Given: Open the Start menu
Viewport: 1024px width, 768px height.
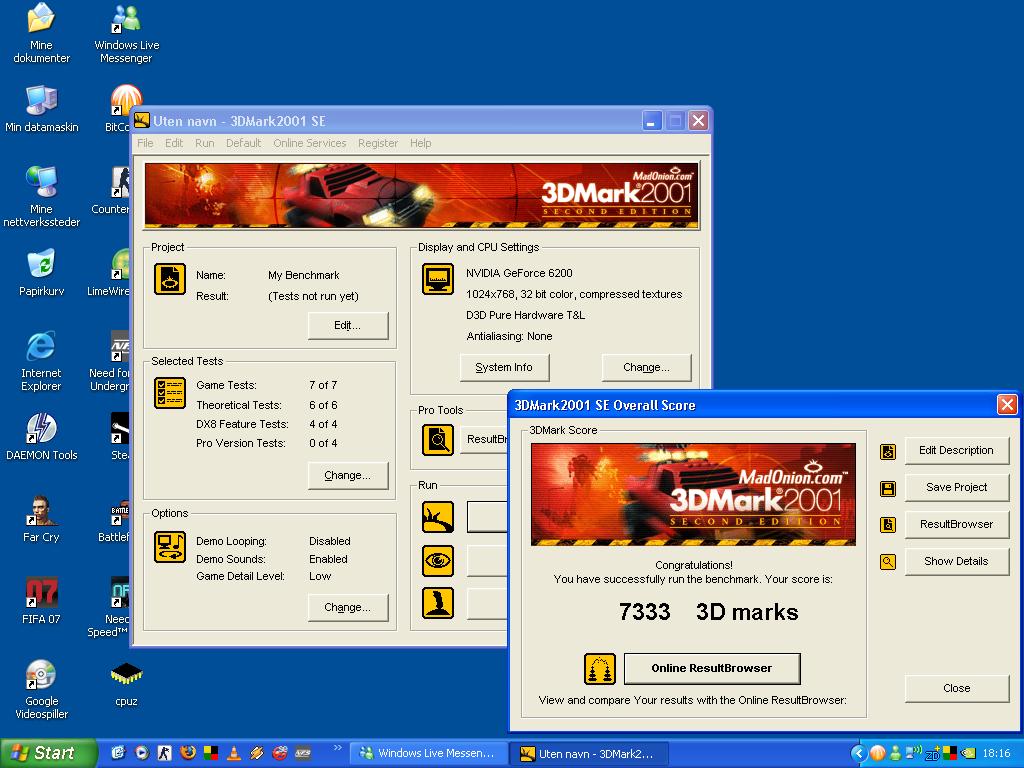Looking at the screenshot, I should tap(48, 753).
